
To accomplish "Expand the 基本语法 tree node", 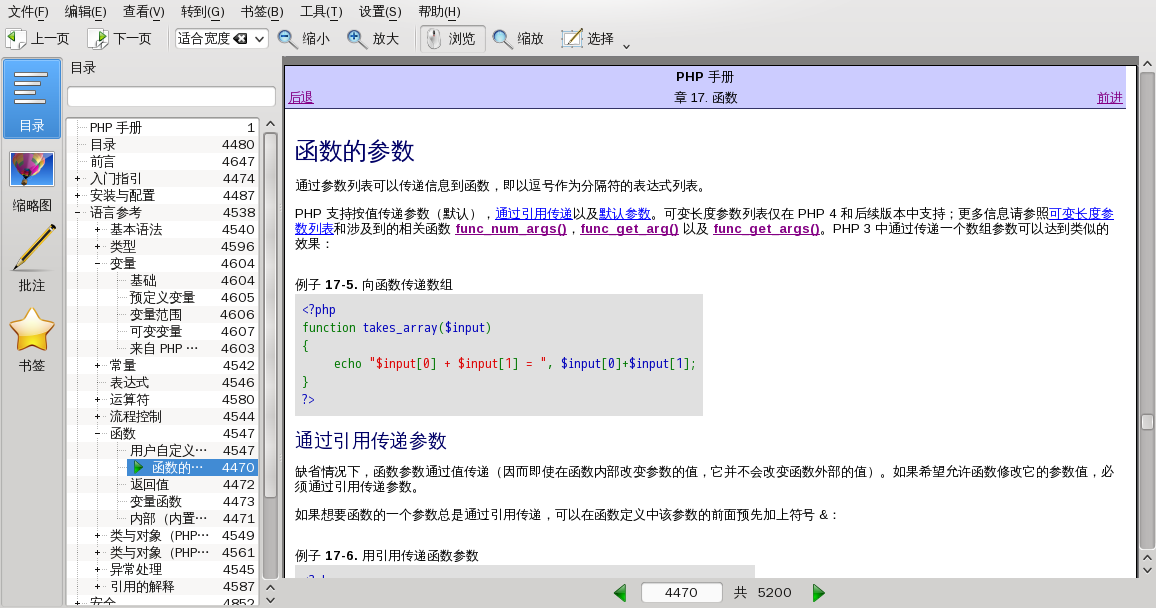I will point(97,229).
